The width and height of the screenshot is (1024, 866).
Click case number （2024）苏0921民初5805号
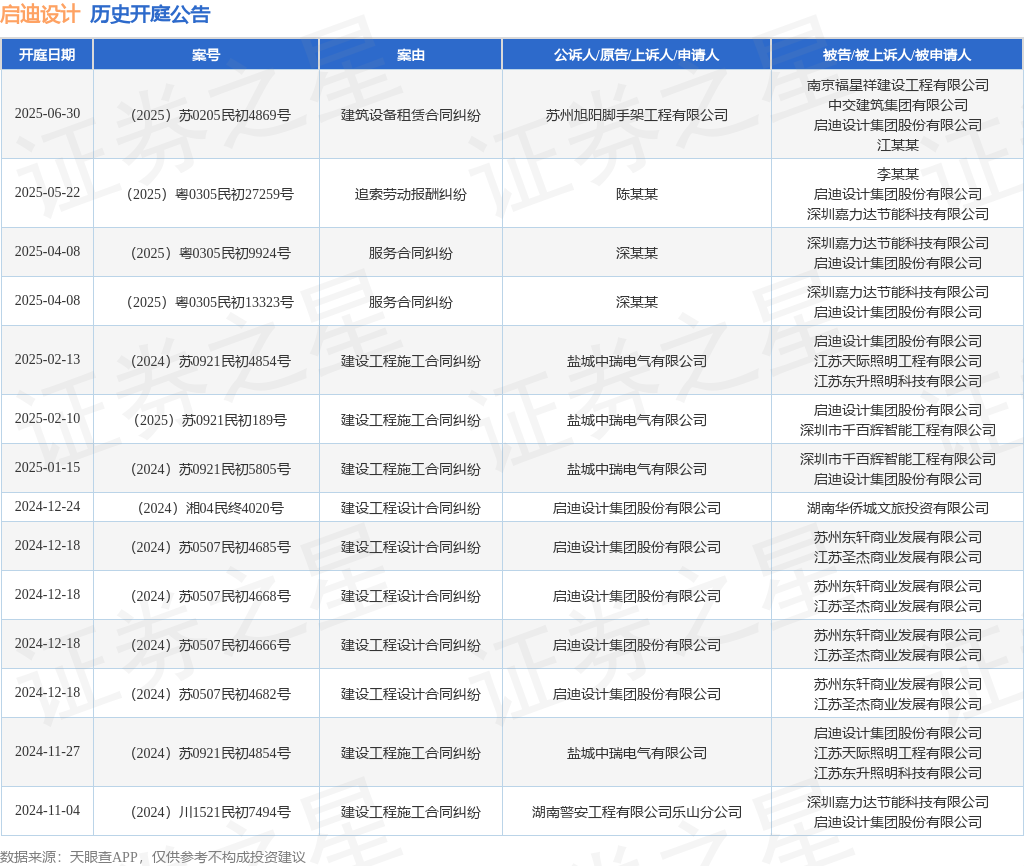tap(210, 469)
